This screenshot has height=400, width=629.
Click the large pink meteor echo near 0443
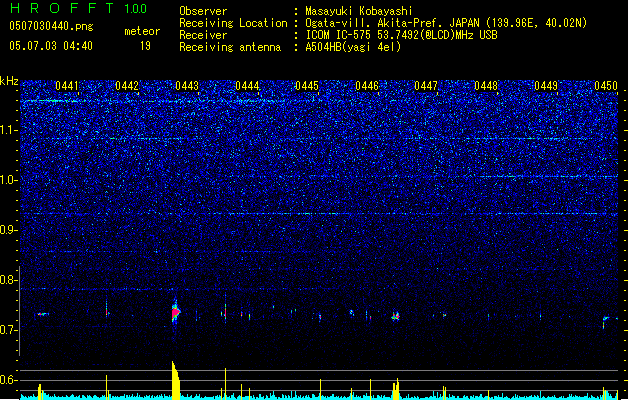[175, 312]
